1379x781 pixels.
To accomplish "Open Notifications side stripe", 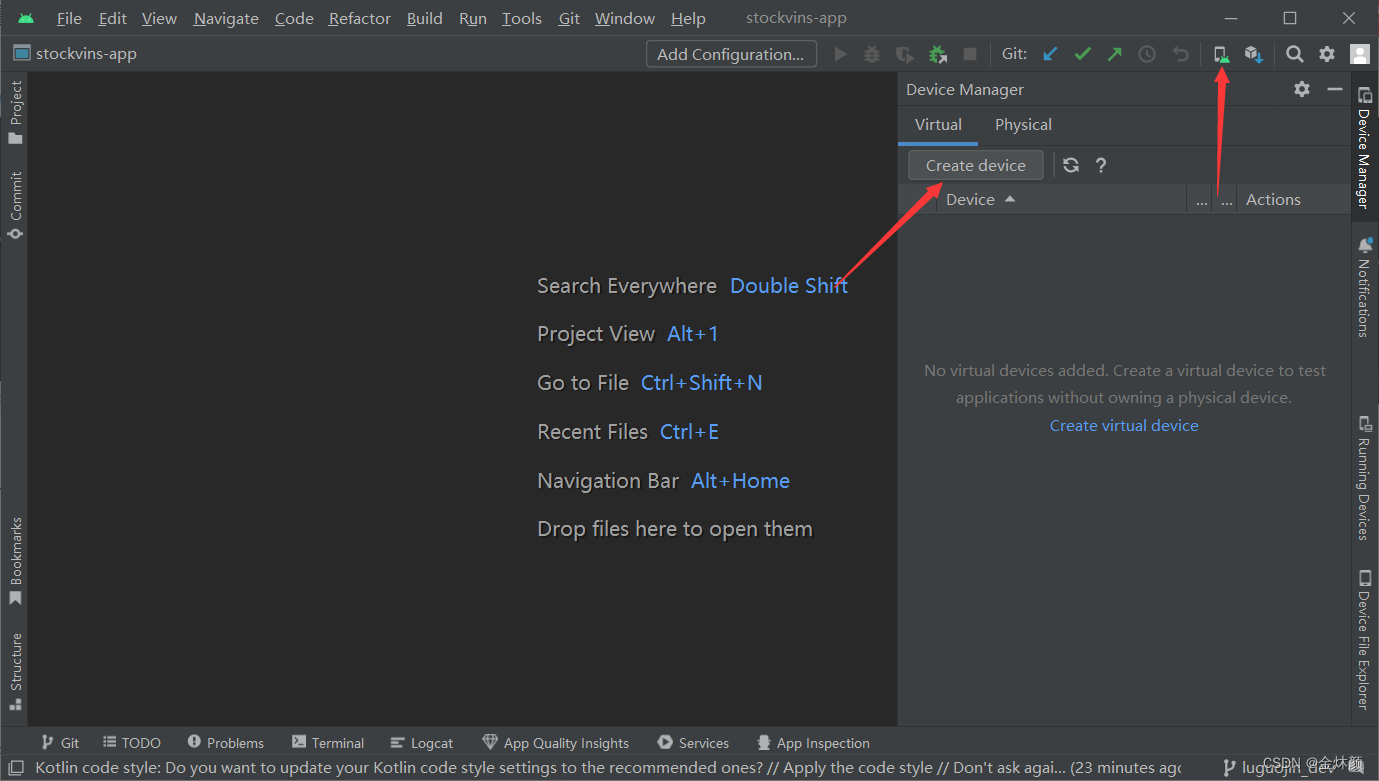I will [x=1364, y=288].
